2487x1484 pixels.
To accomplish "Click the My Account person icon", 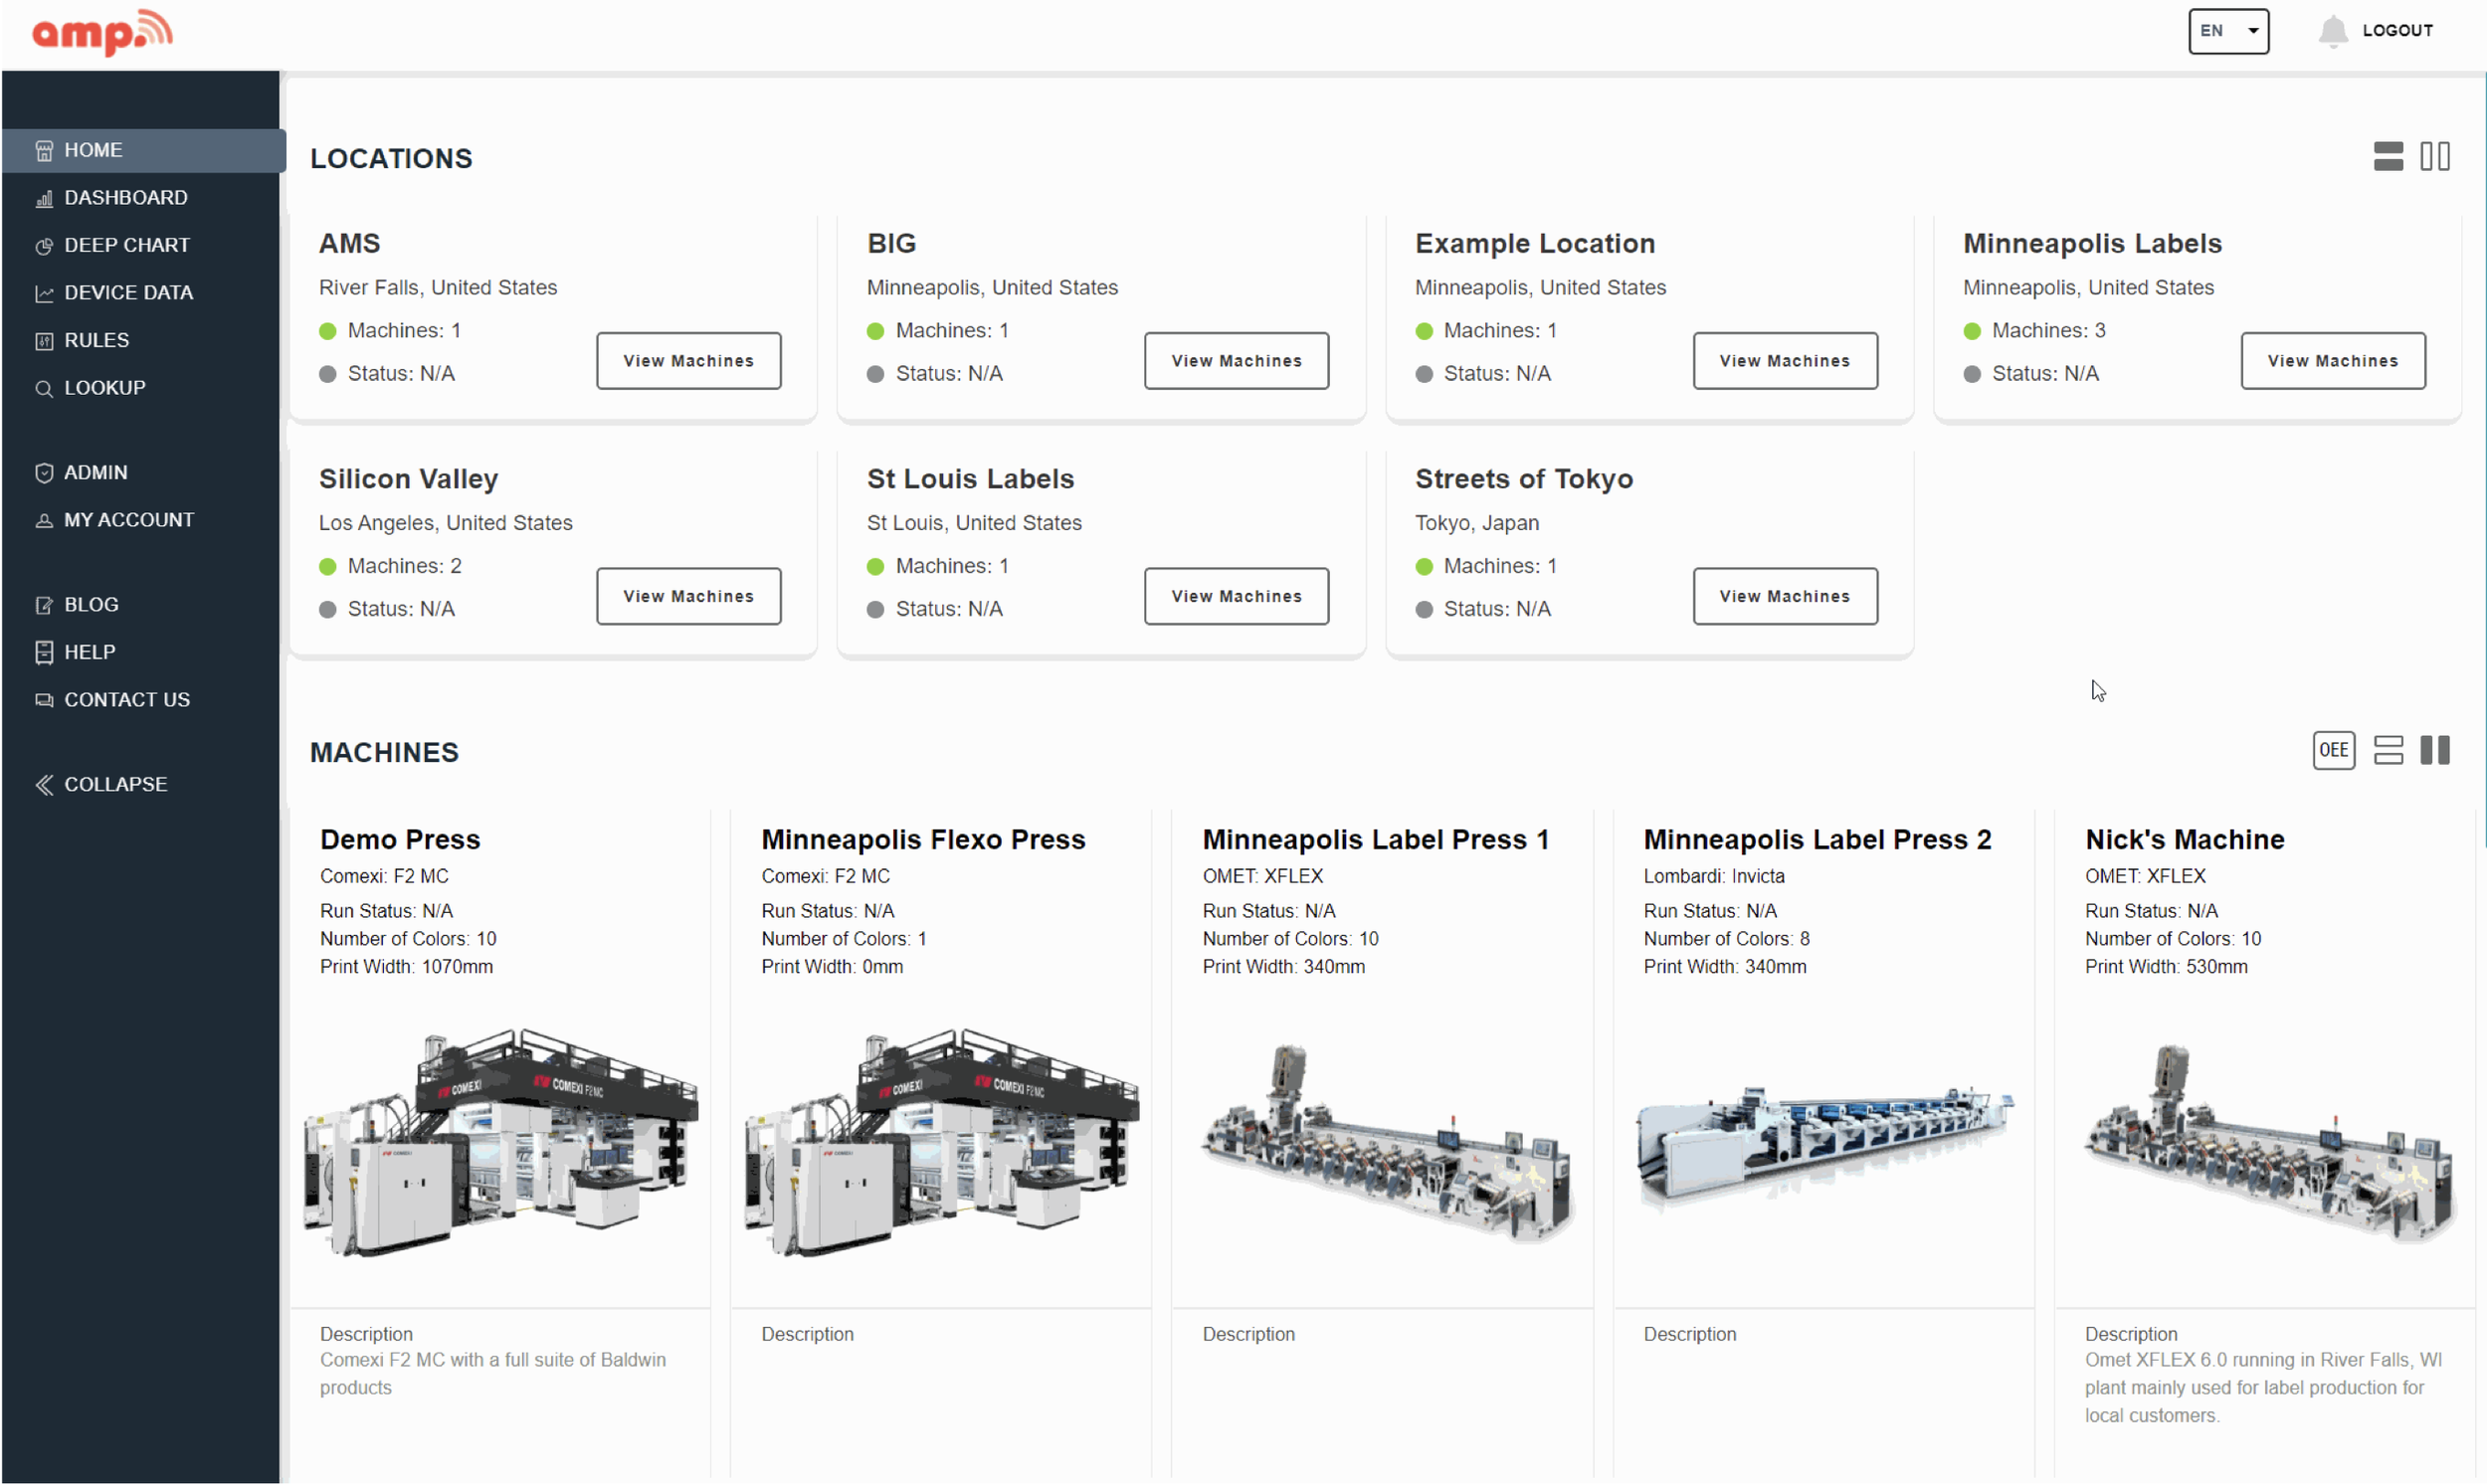I will (x=44, y=520).
